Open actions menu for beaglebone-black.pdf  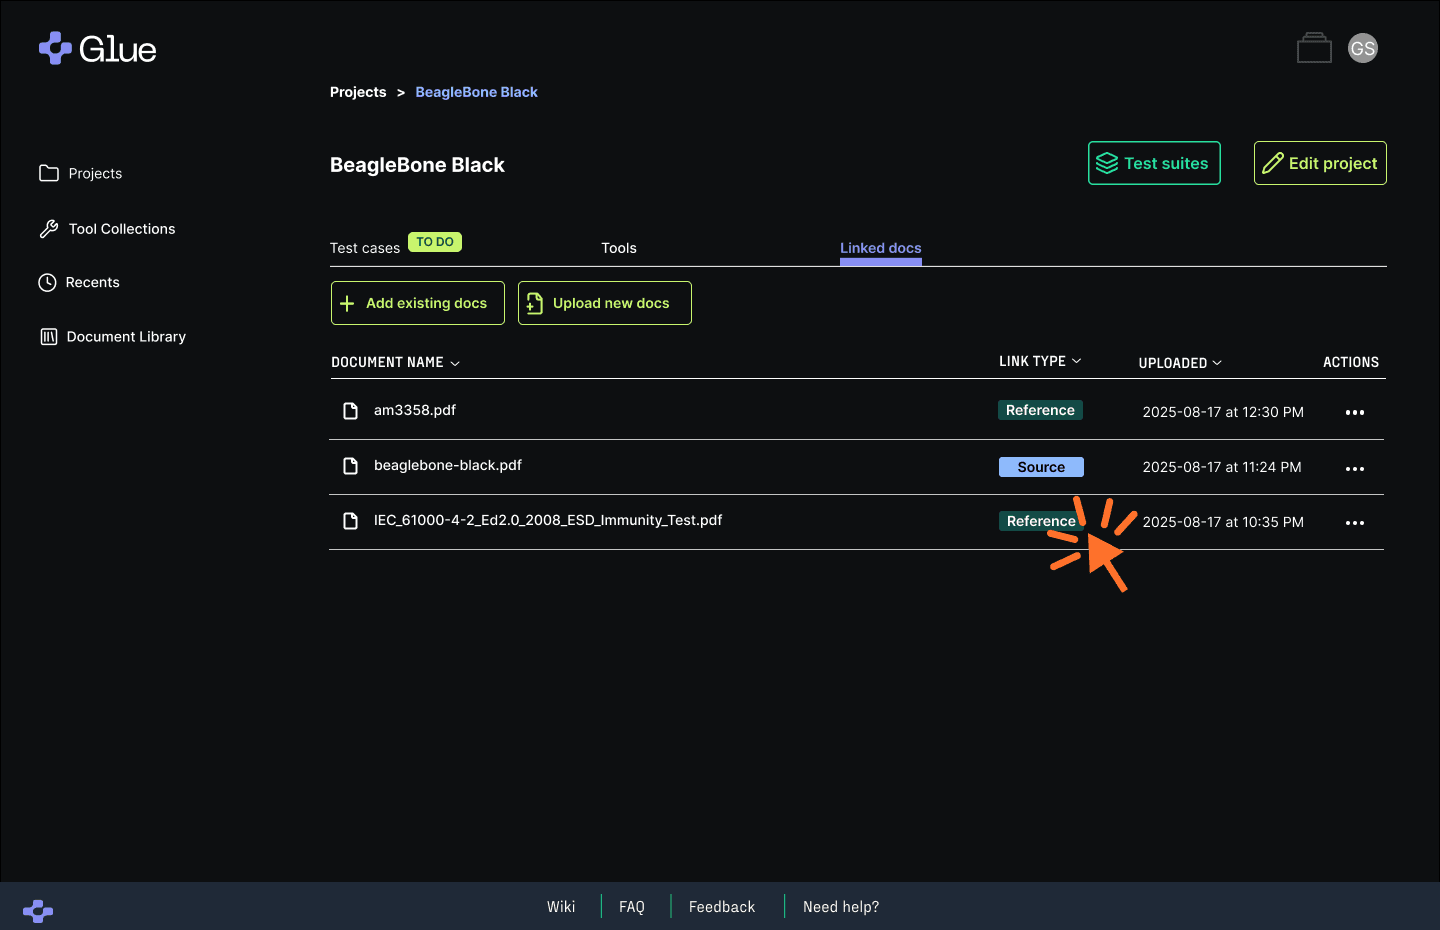pos(1355,468)
